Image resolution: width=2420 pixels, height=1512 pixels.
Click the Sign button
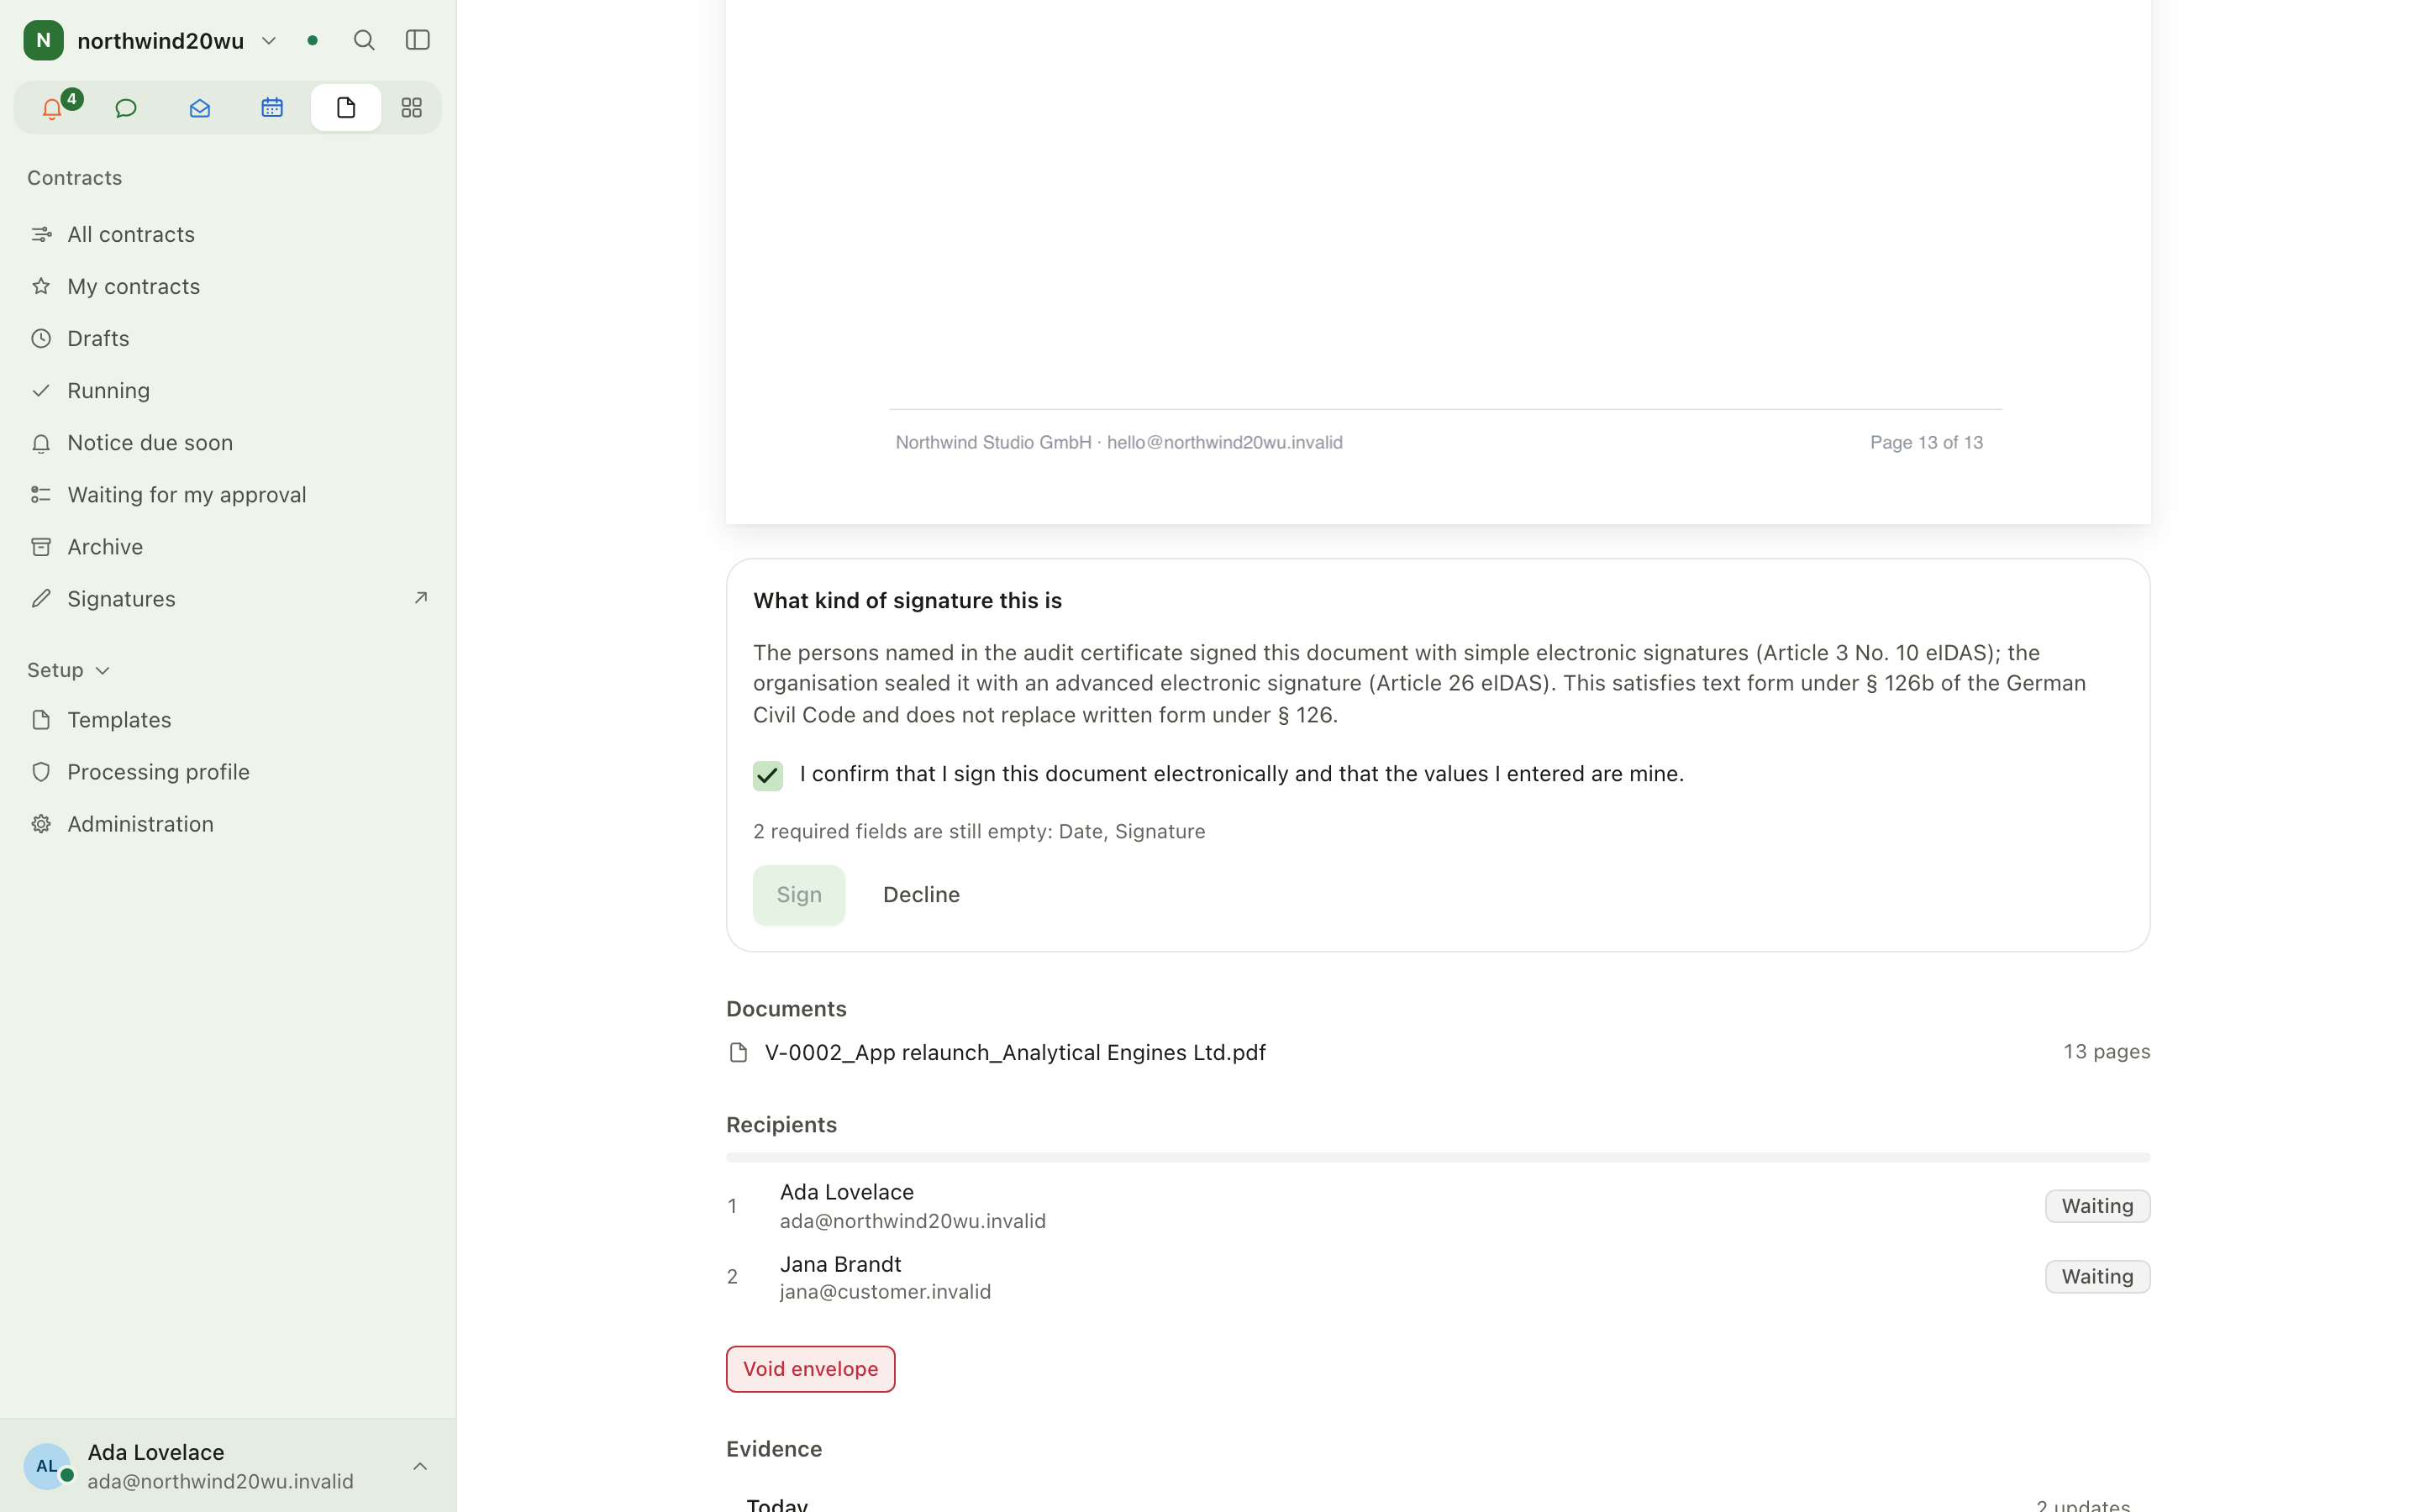[x=799, y=894]
